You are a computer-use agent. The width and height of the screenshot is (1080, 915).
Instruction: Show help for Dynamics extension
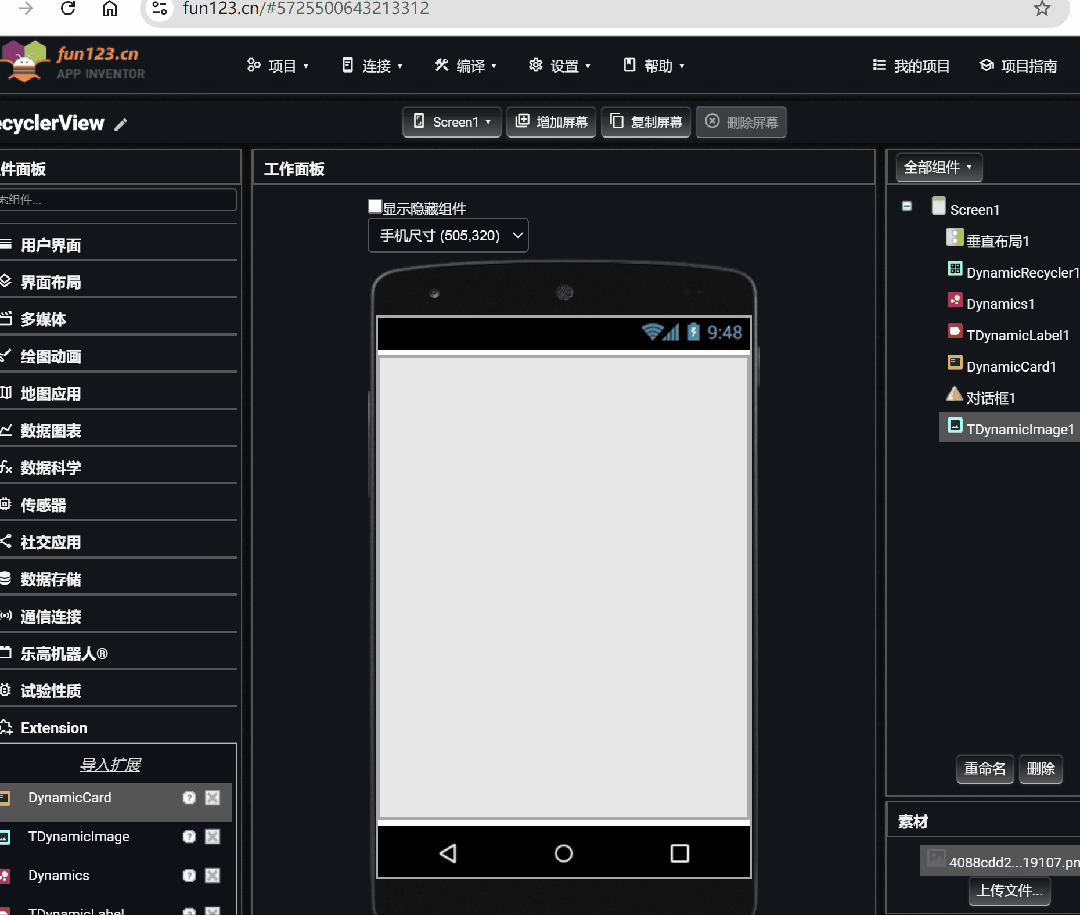point(189,876)
